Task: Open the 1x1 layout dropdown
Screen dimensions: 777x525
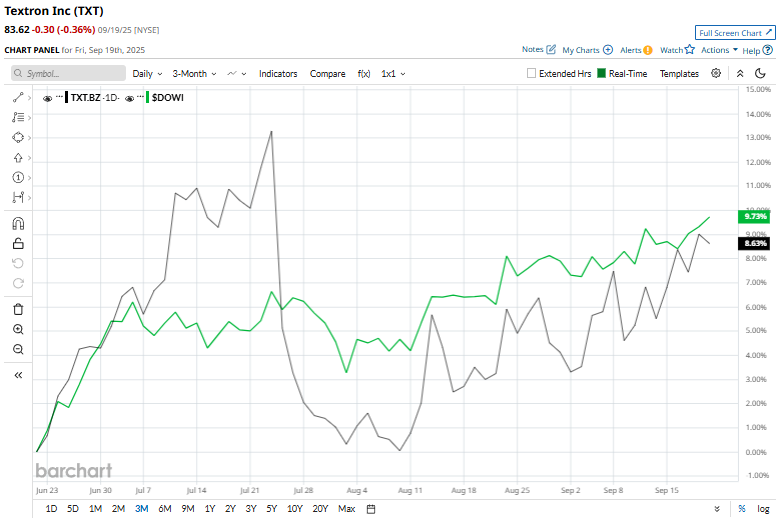Action: tap(393, 73)
